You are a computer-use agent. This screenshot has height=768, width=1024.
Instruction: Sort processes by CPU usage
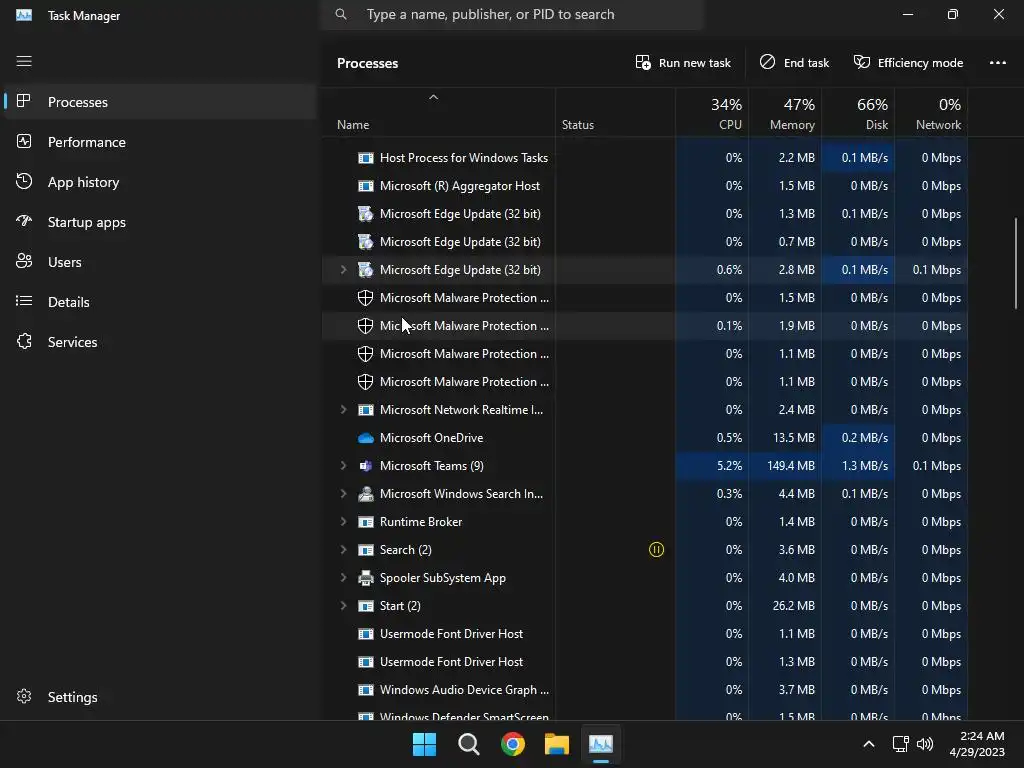click(712, 114)
